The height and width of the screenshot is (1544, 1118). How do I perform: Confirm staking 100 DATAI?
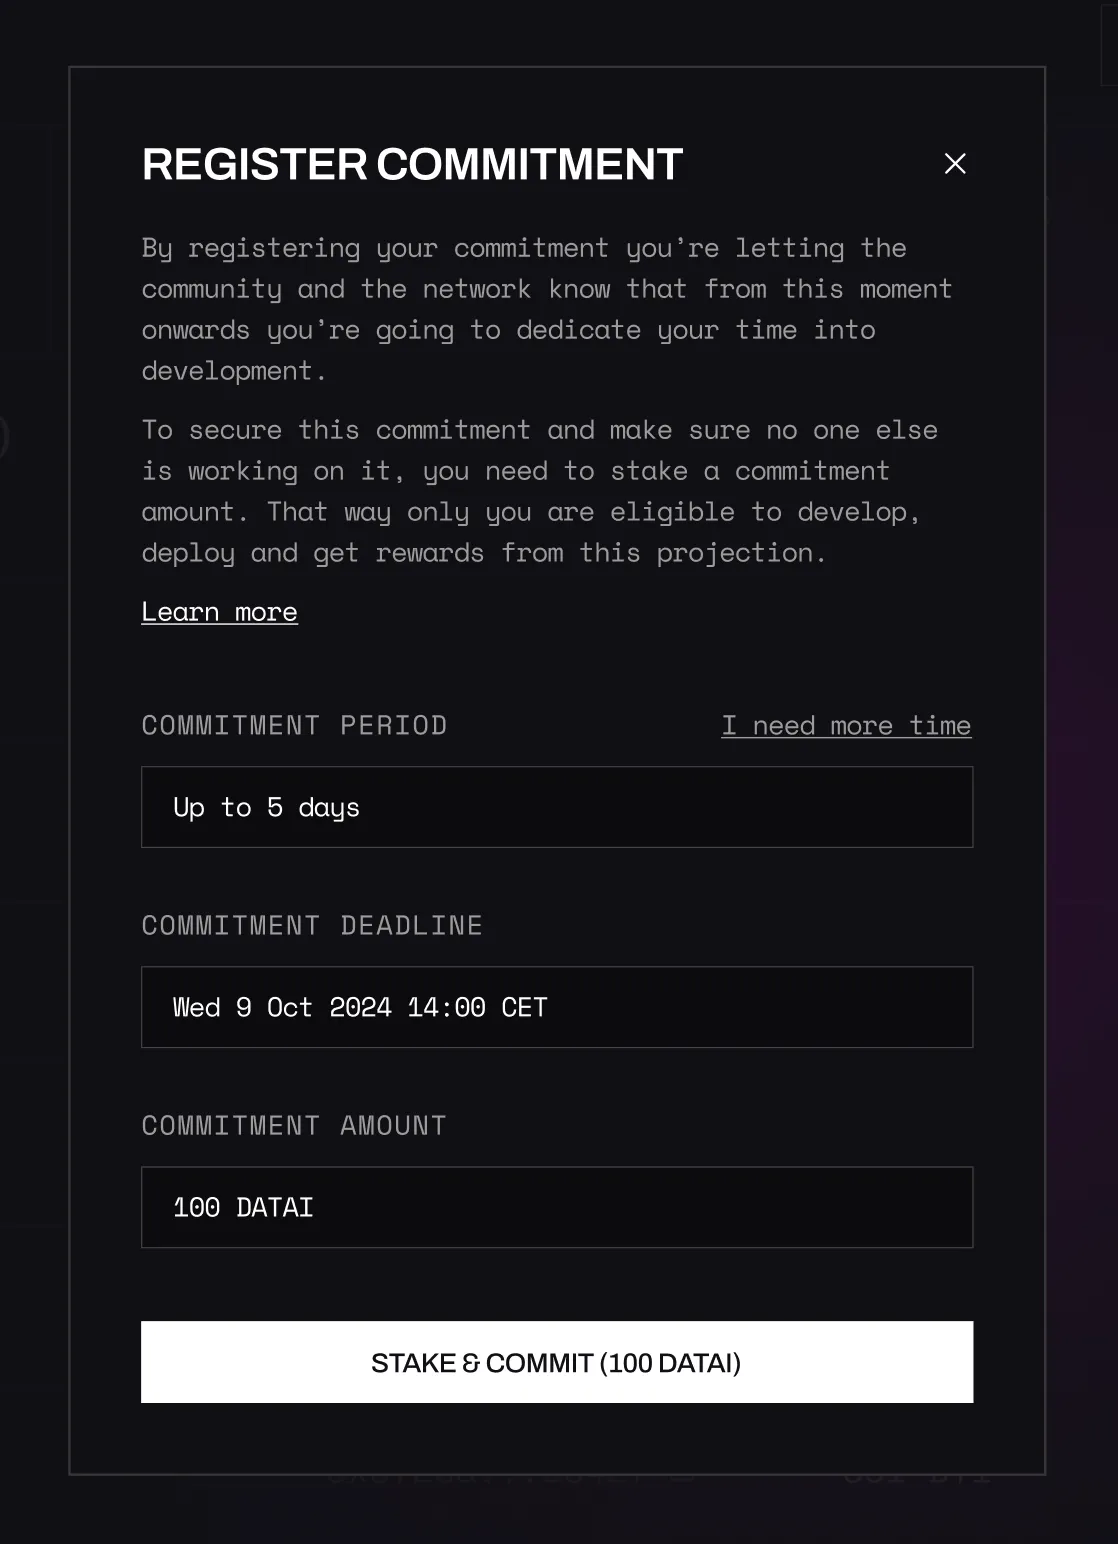point(557,1361)
